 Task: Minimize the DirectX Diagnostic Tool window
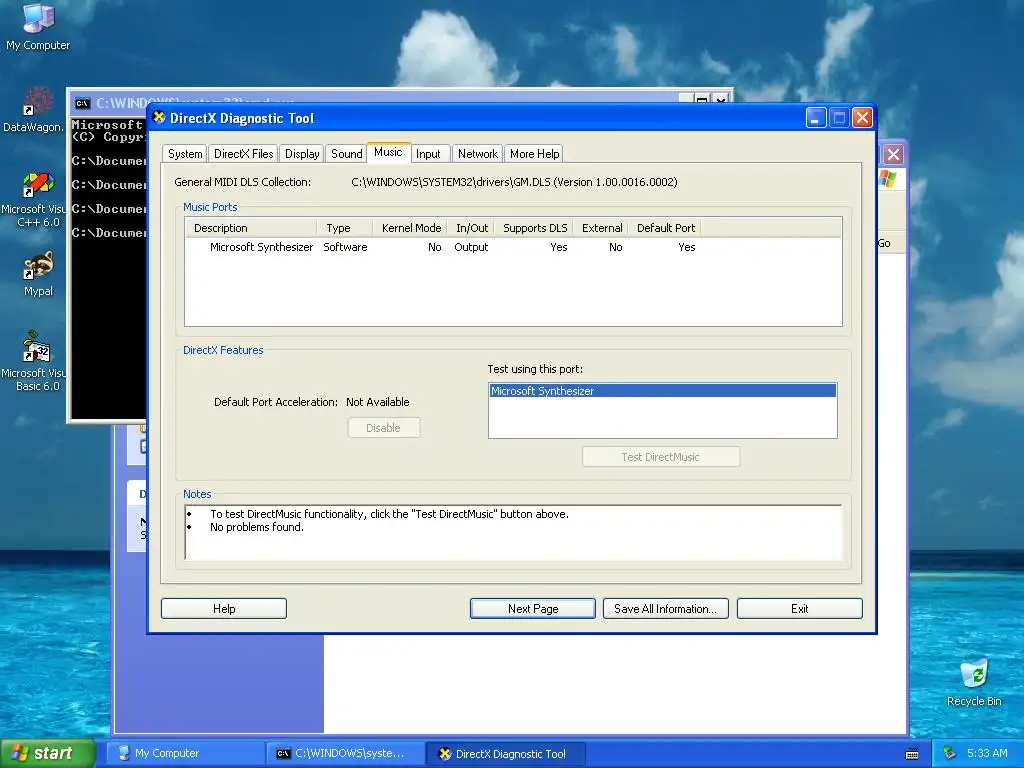tap(816, 118)
